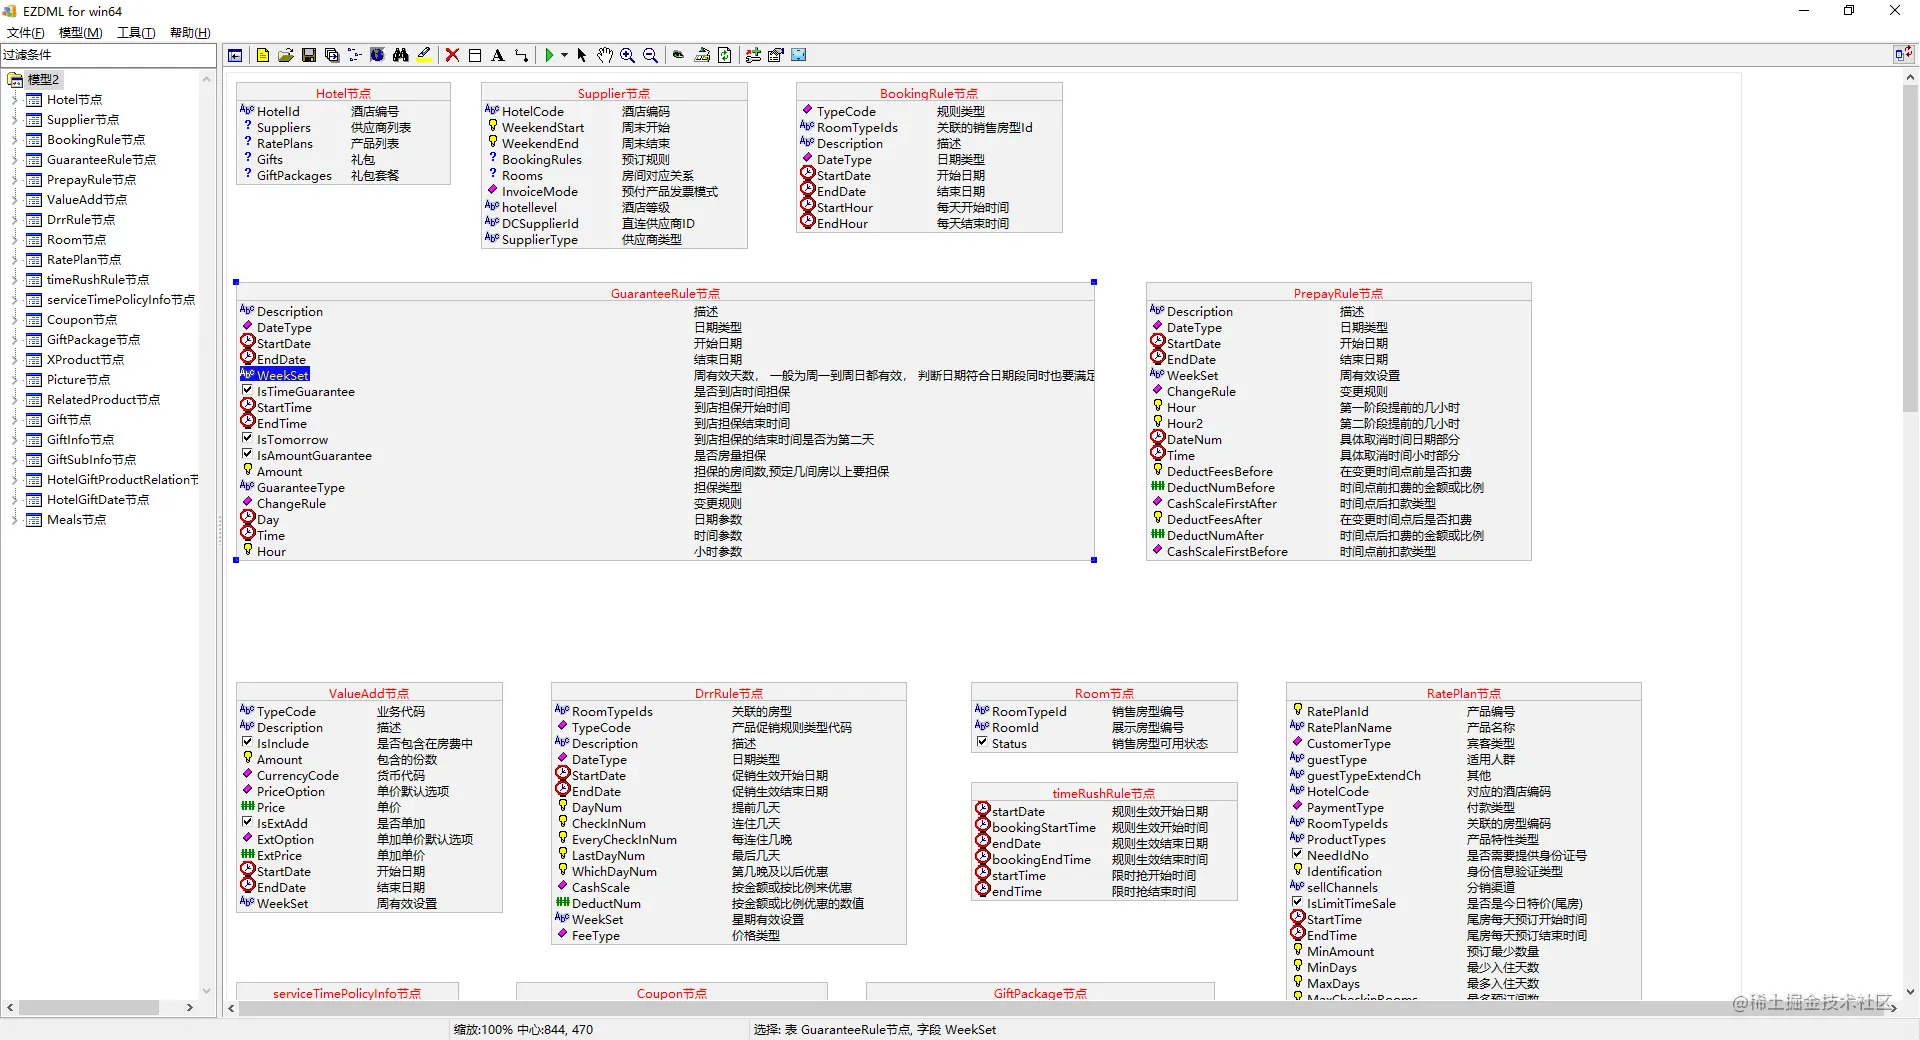This screenshot has height=1040, width=1920.
Task: Click the globe browse icon on toolbar
Action: click(x=376, y=55)
